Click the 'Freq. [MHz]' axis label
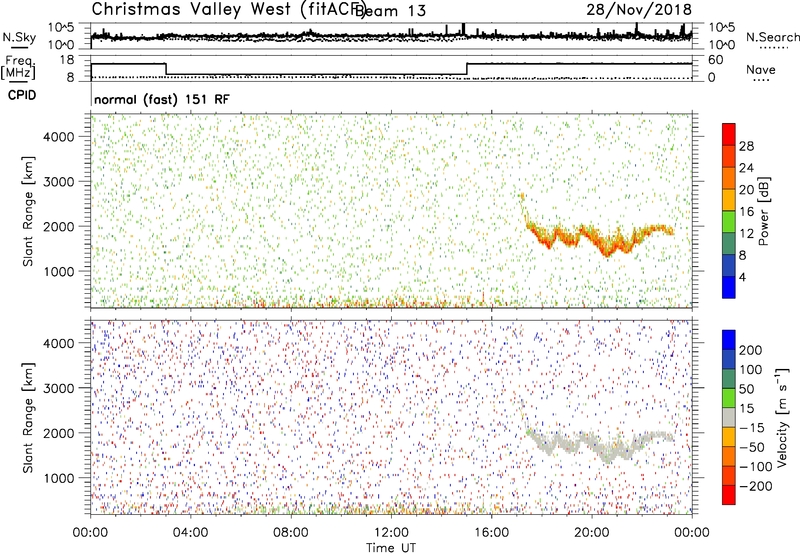 (18, 67)
